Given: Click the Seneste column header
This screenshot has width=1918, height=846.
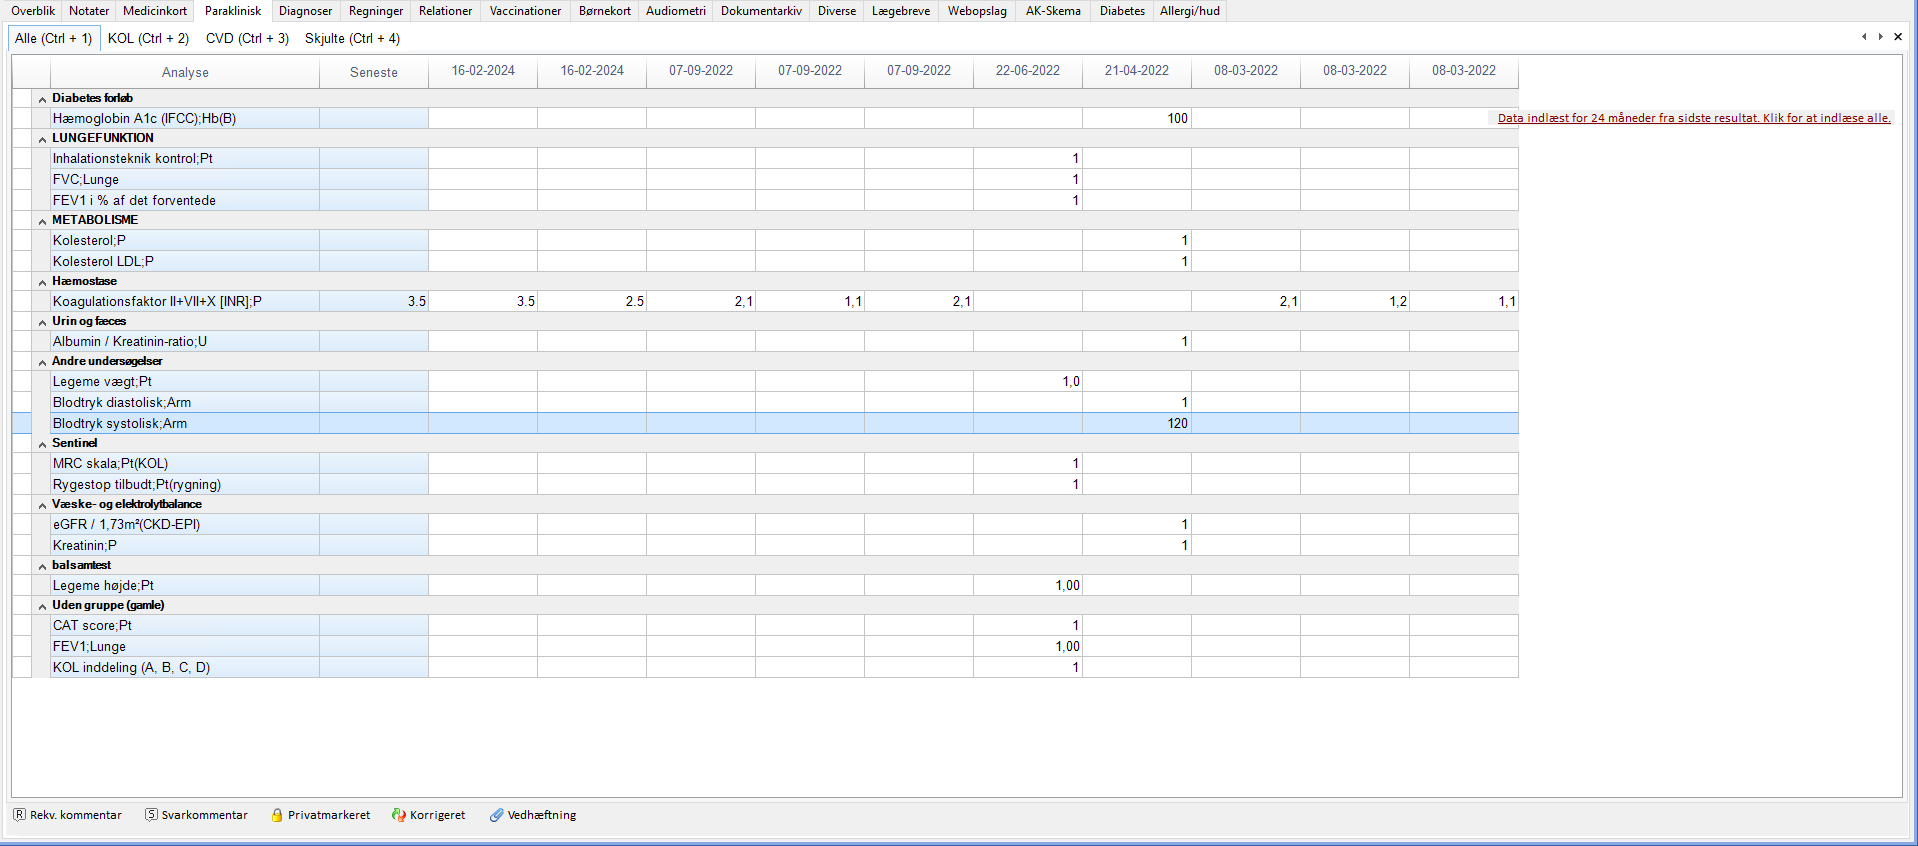Looking at the screenshot, I should click(374, 72).
